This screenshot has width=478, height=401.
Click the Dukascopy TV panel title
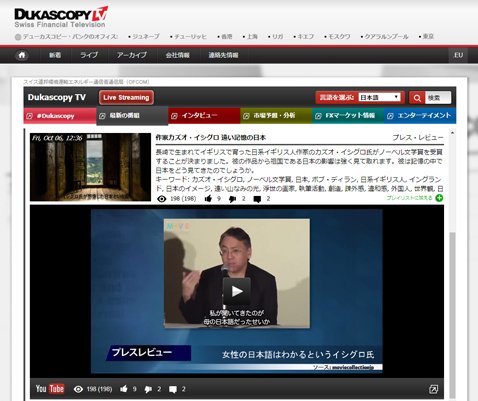click(x=57, y=97)
